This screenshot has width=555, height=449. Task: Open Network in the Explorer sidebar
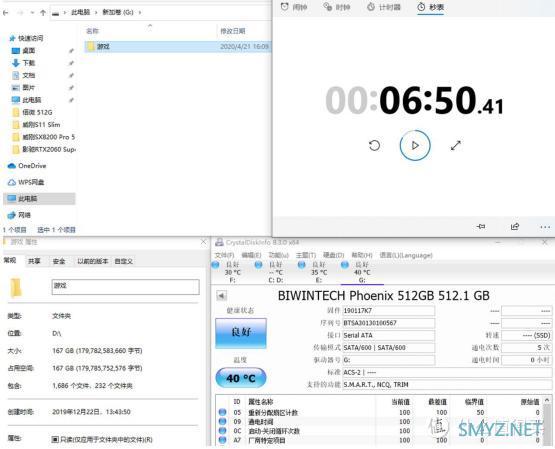click(x=20, y=215)
